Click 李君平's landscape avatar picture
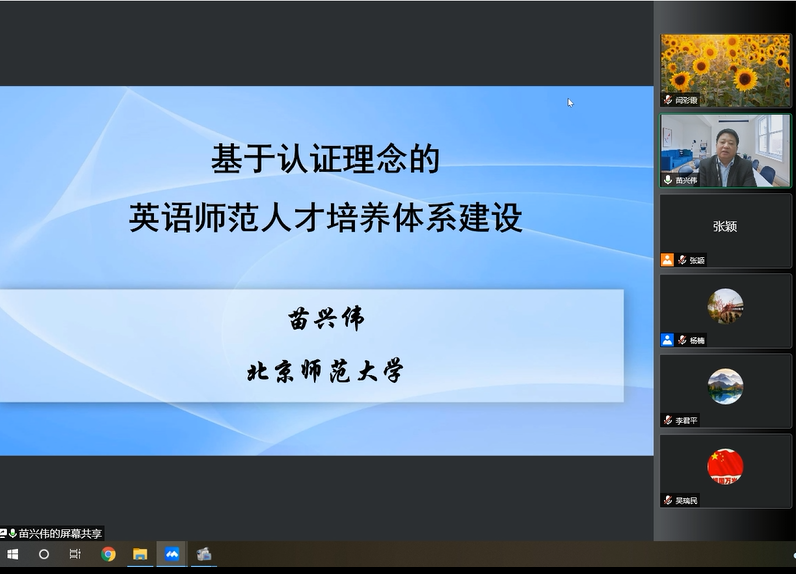The image size is (796, 574). coord(725,386)
